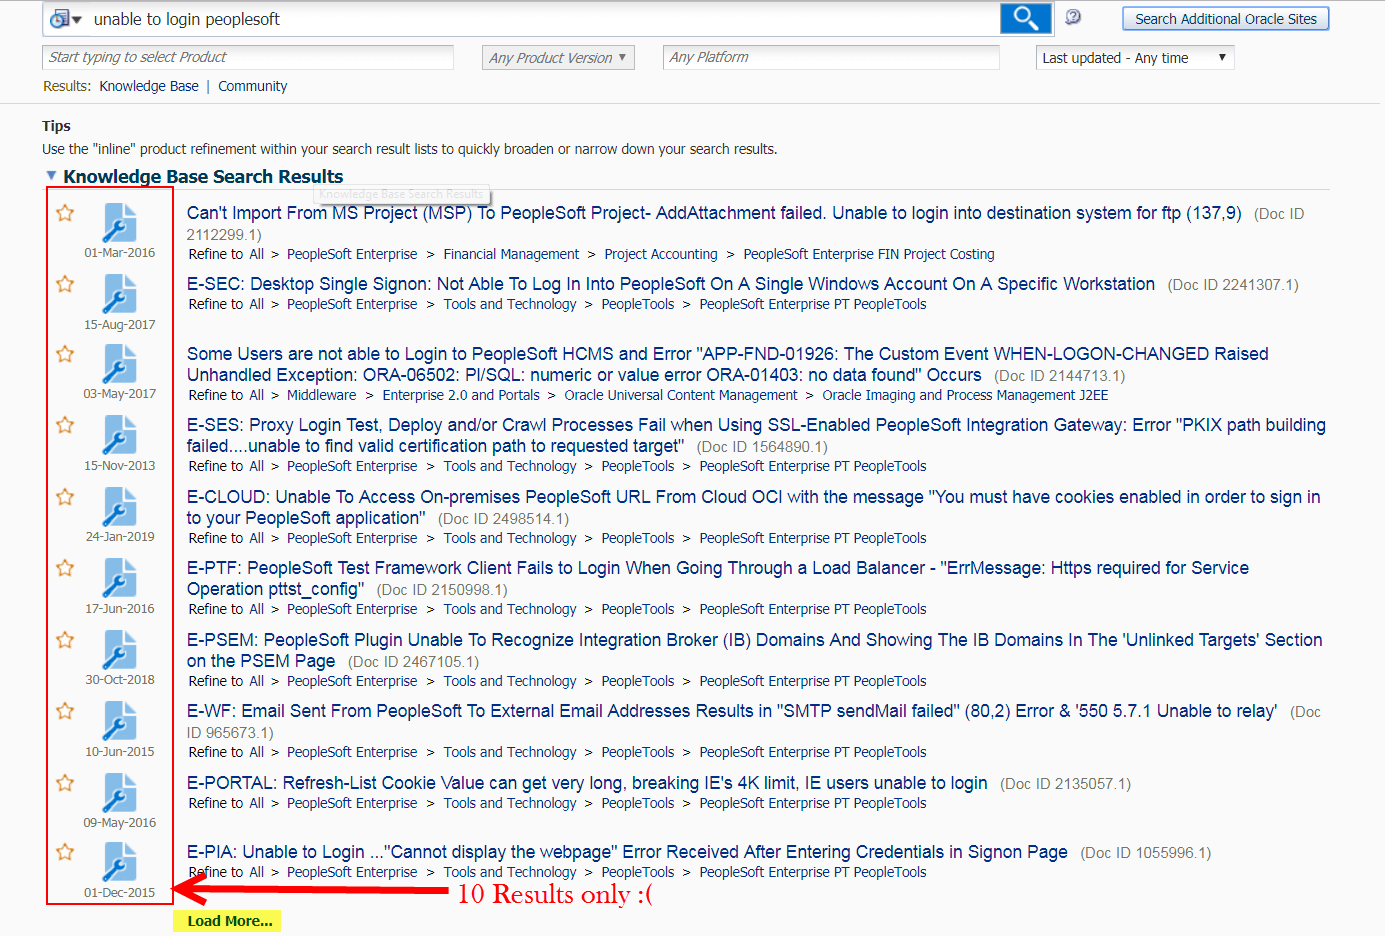Viewport: 1385px width, 936px height.
Task: Refine to PeopleSoft Enterprise FIN Project Costing
Action: [x=869, y=254]
